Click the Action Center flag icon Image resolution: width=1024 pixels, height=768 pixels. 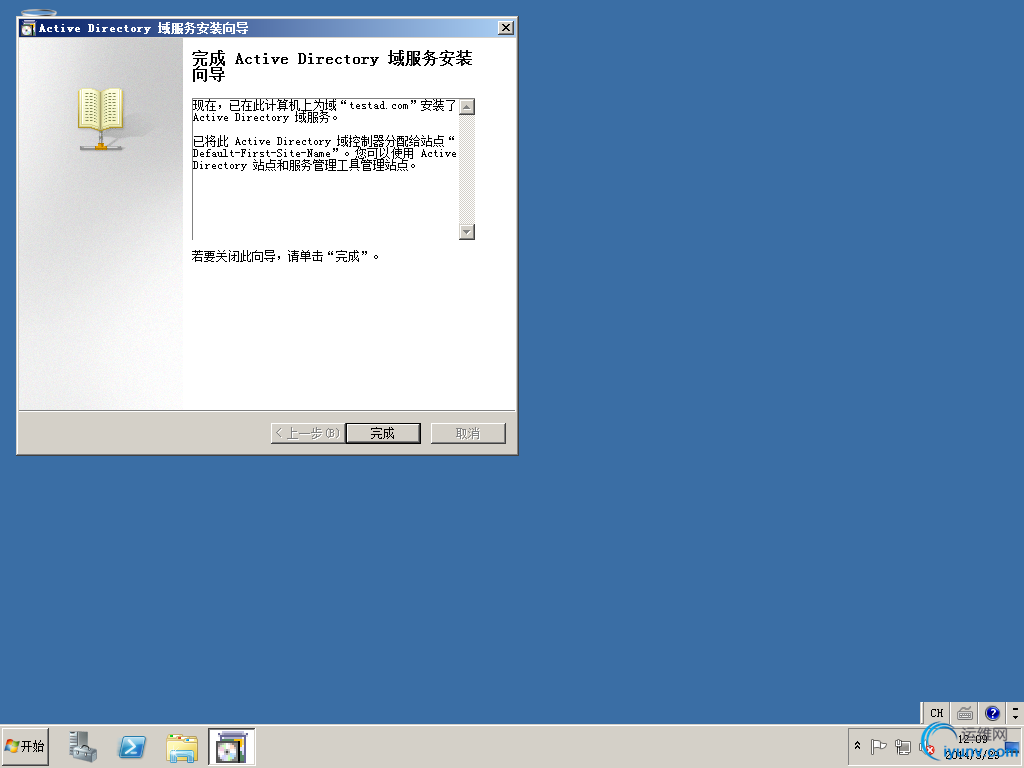pos(877,746)
